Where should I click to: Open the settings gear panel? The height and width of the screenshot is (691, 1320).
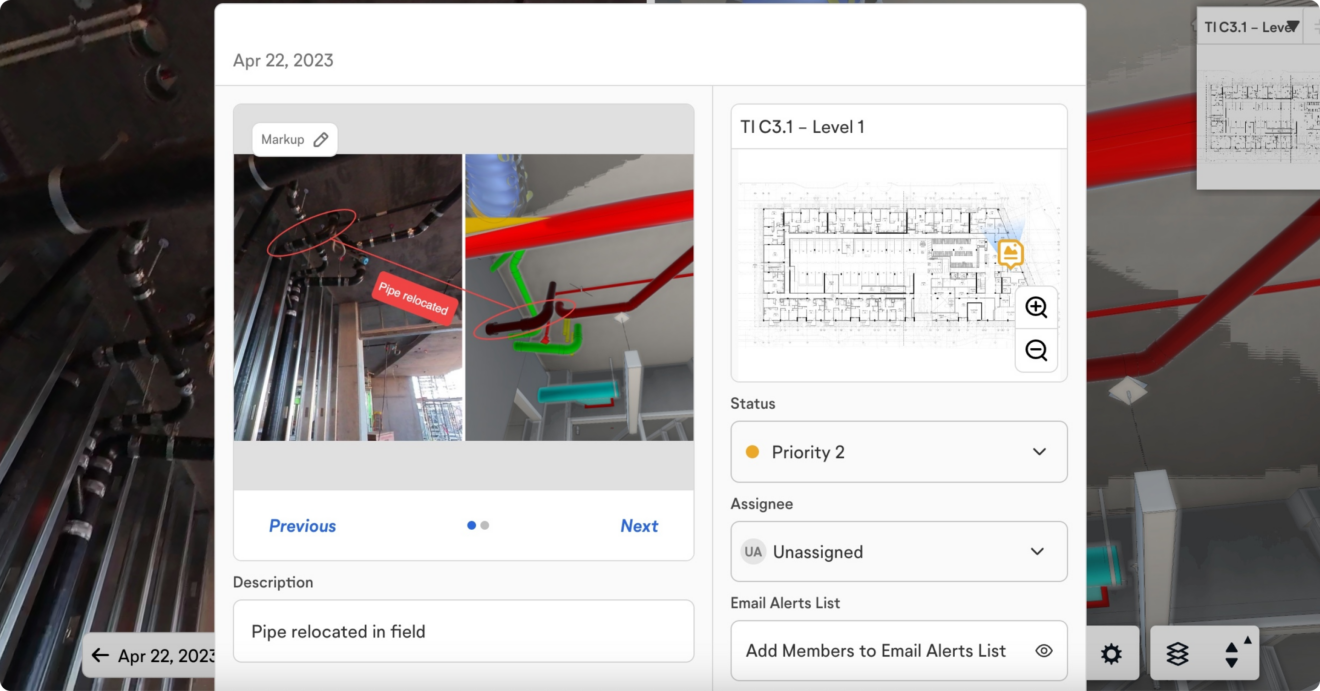pyautogui.click(x=1111, y=654)
